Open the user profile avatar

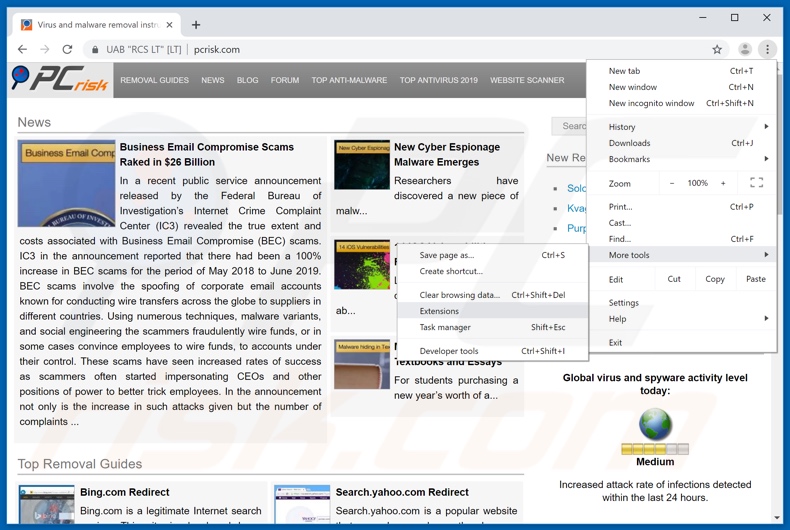745,49
